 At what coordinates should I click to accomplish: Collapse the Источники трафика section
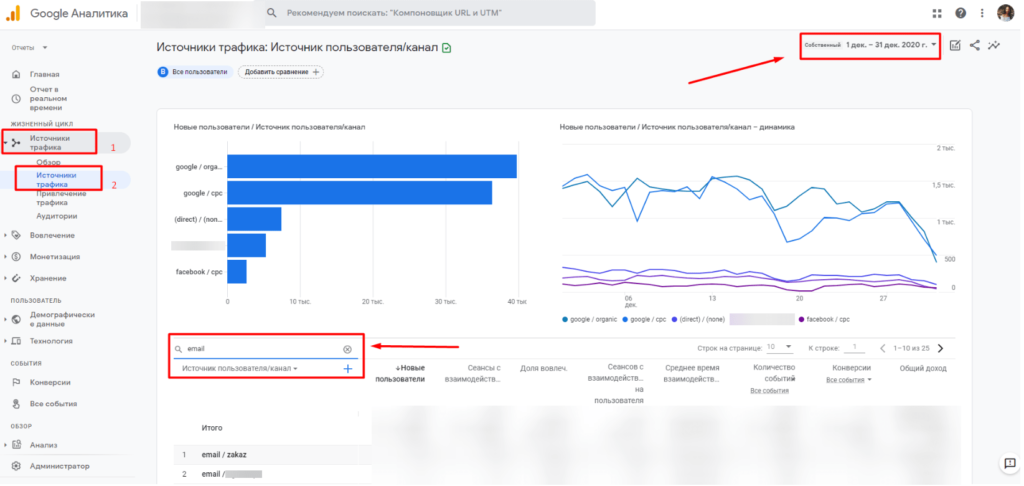5,142
